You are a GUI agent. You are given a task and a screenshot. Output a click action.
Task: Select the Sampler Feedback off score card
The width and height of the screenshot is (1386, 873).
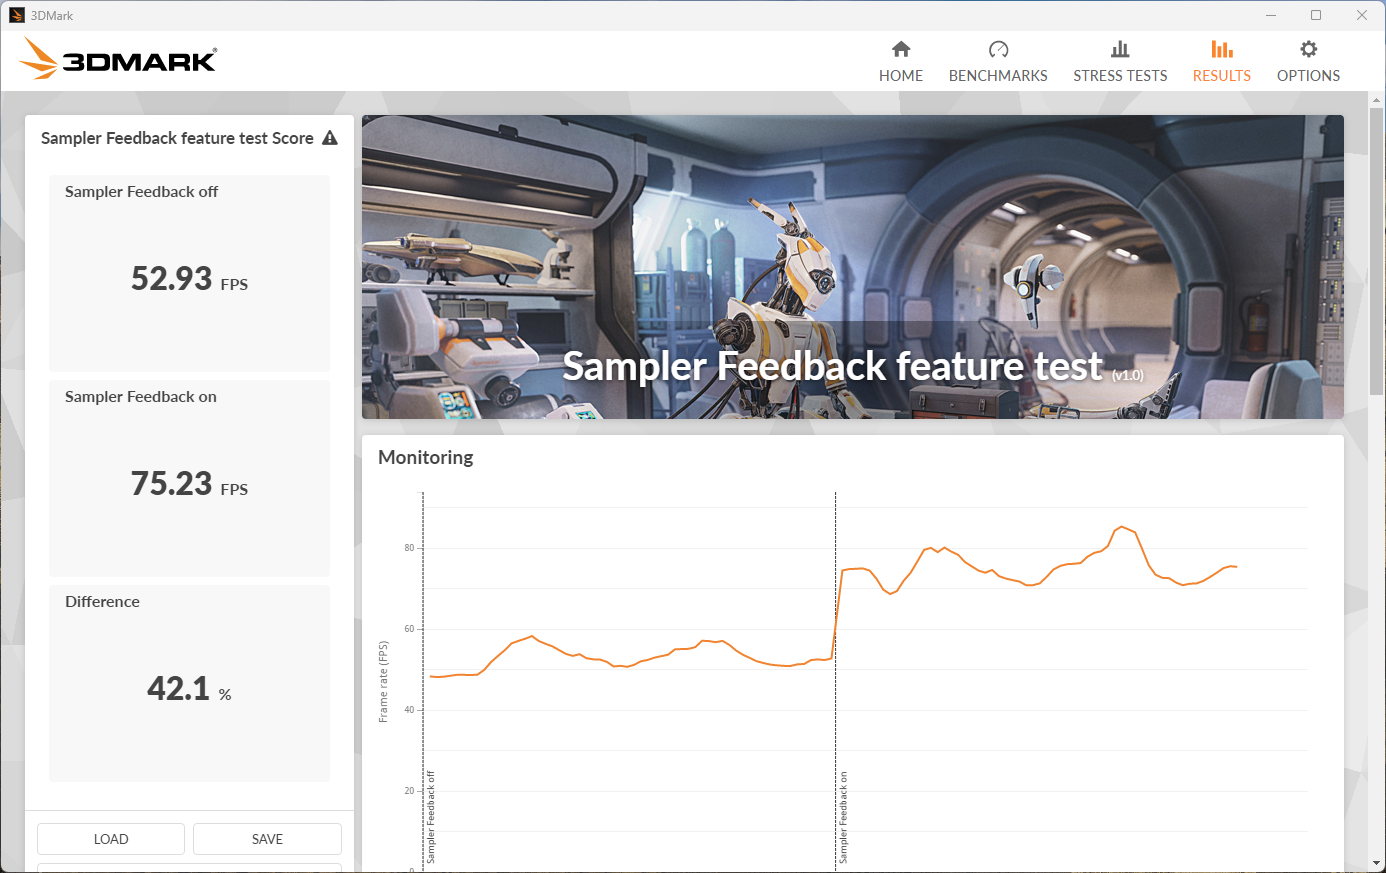click(x=189, y=273)
